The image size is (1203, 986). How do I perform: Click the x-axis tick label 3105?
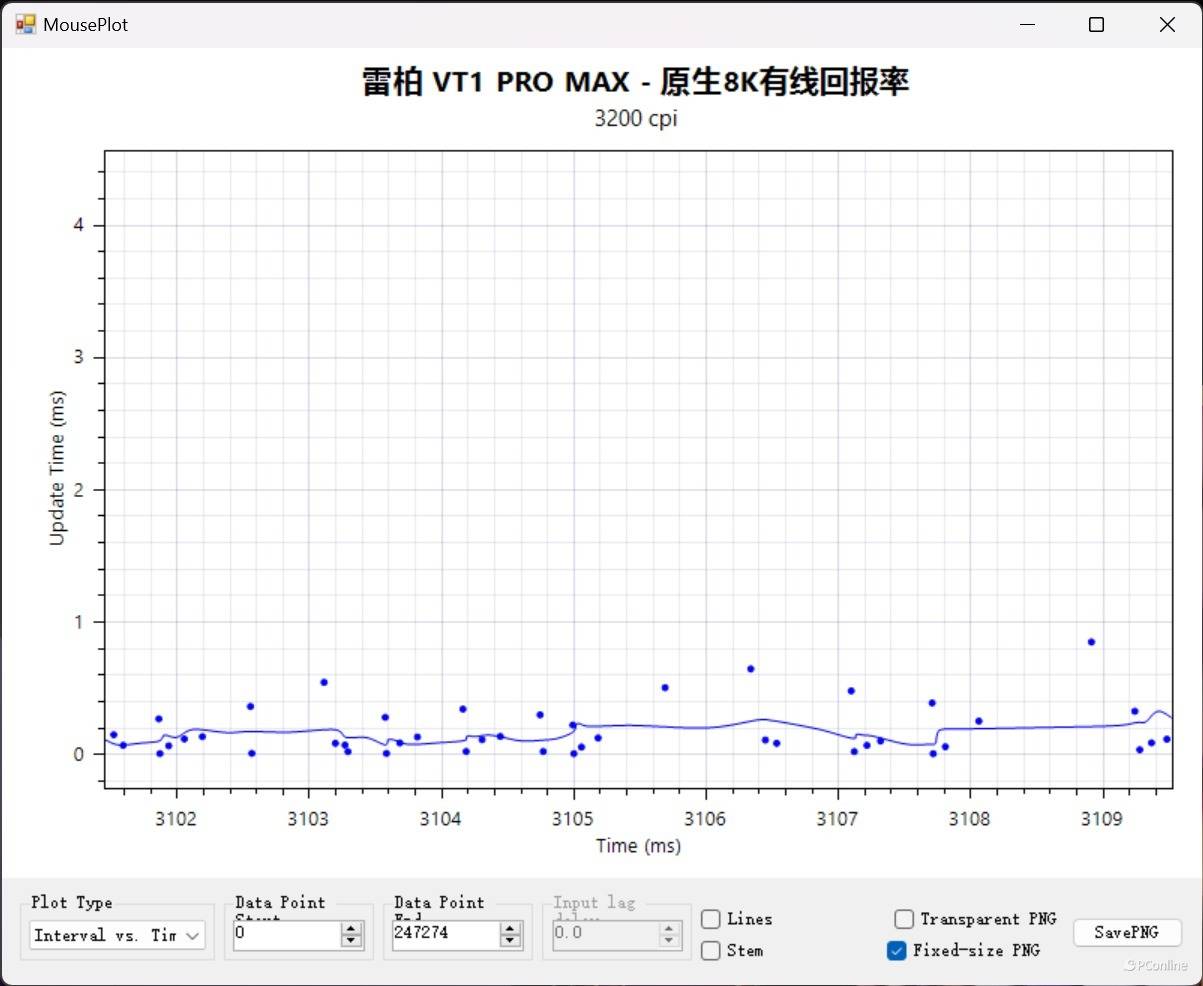(x=573, y=820)
